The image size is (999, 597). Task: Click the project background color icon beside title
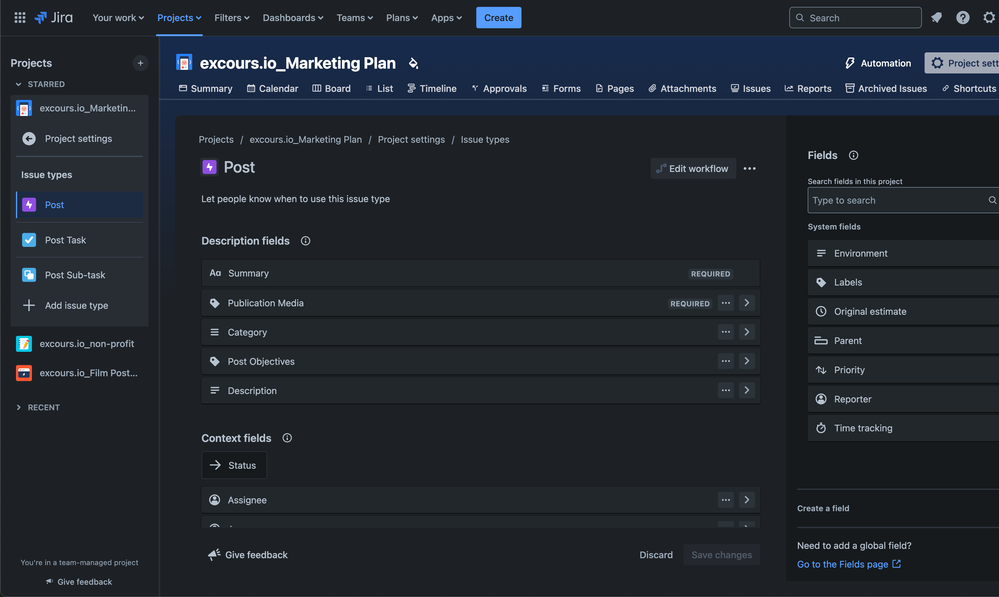tap(413, 63)
